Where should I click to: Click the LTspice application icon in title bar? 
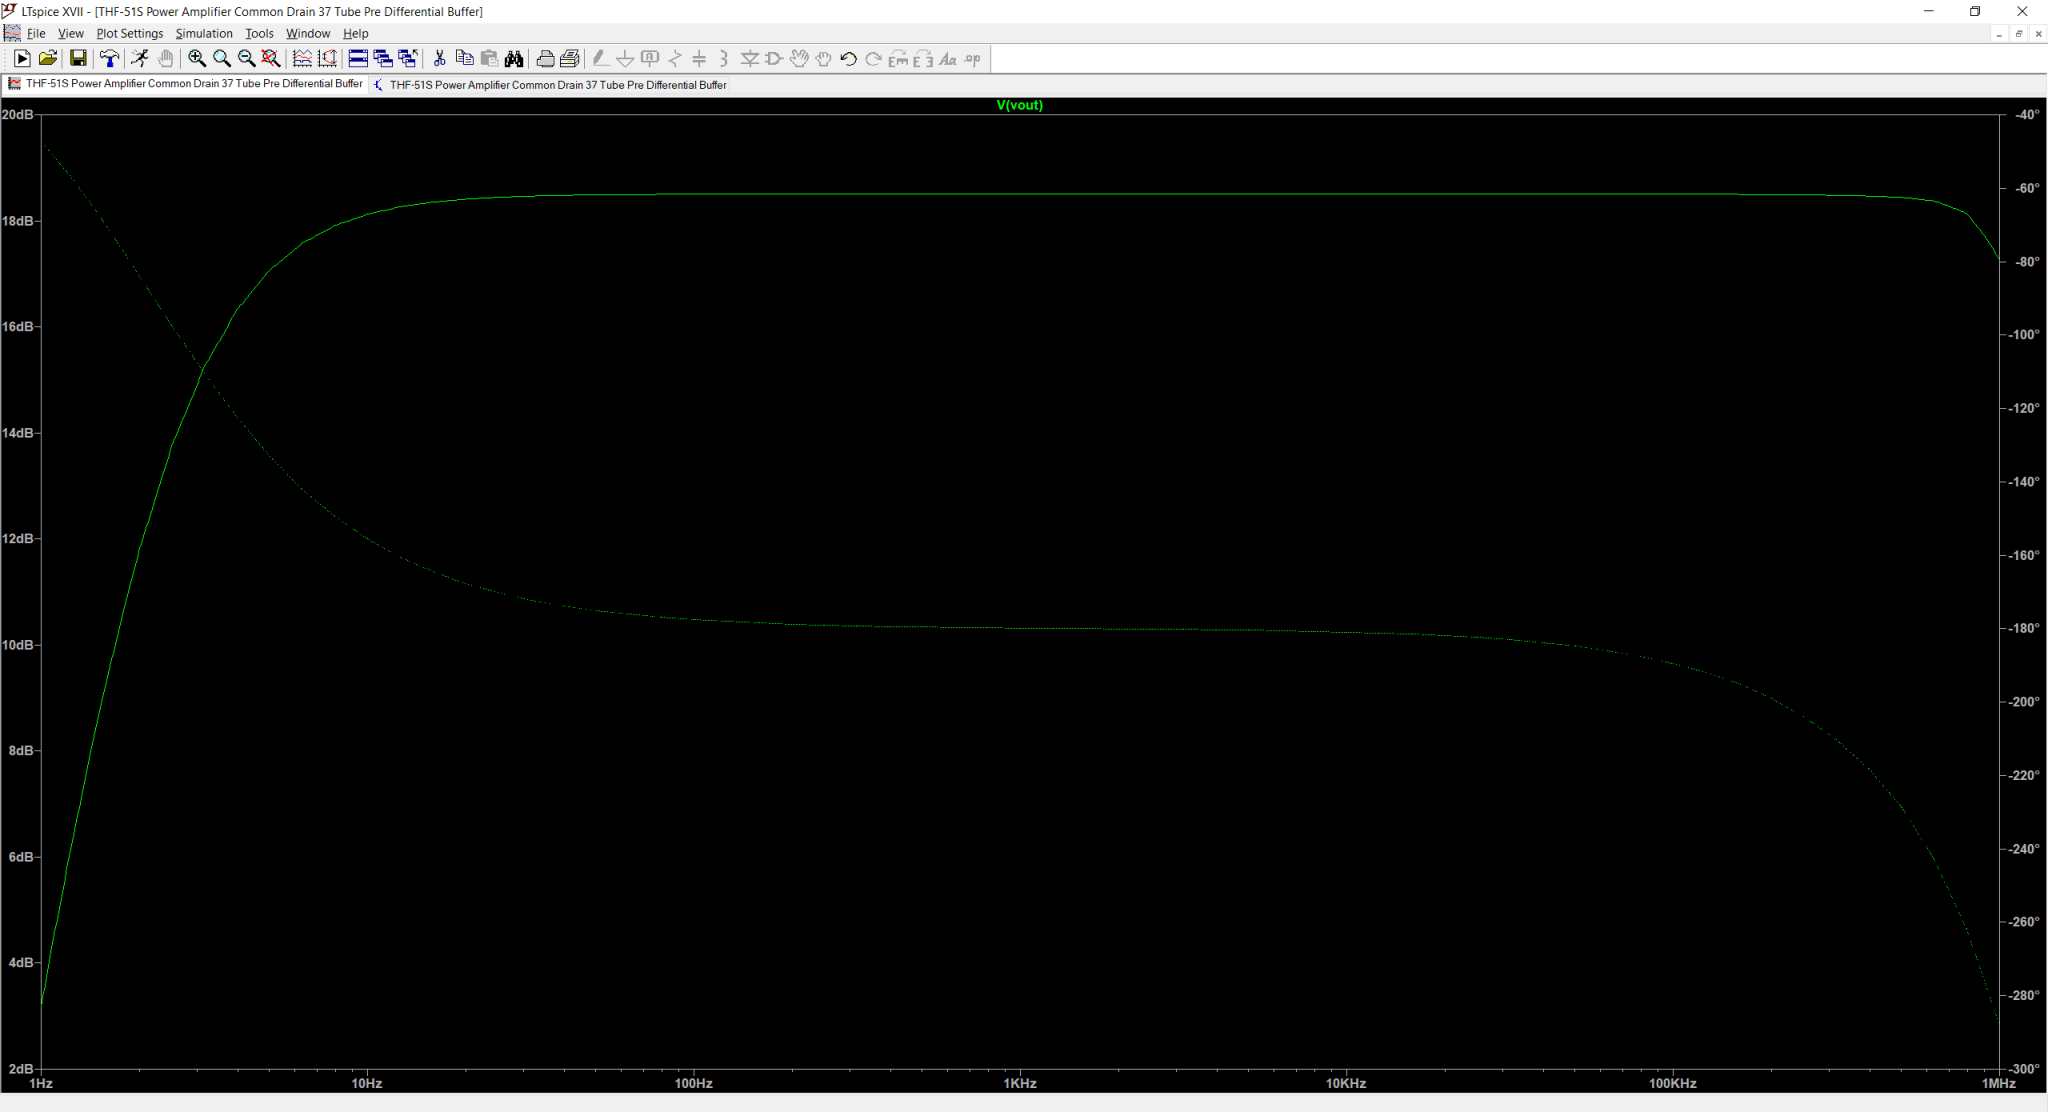click(9, 11)
